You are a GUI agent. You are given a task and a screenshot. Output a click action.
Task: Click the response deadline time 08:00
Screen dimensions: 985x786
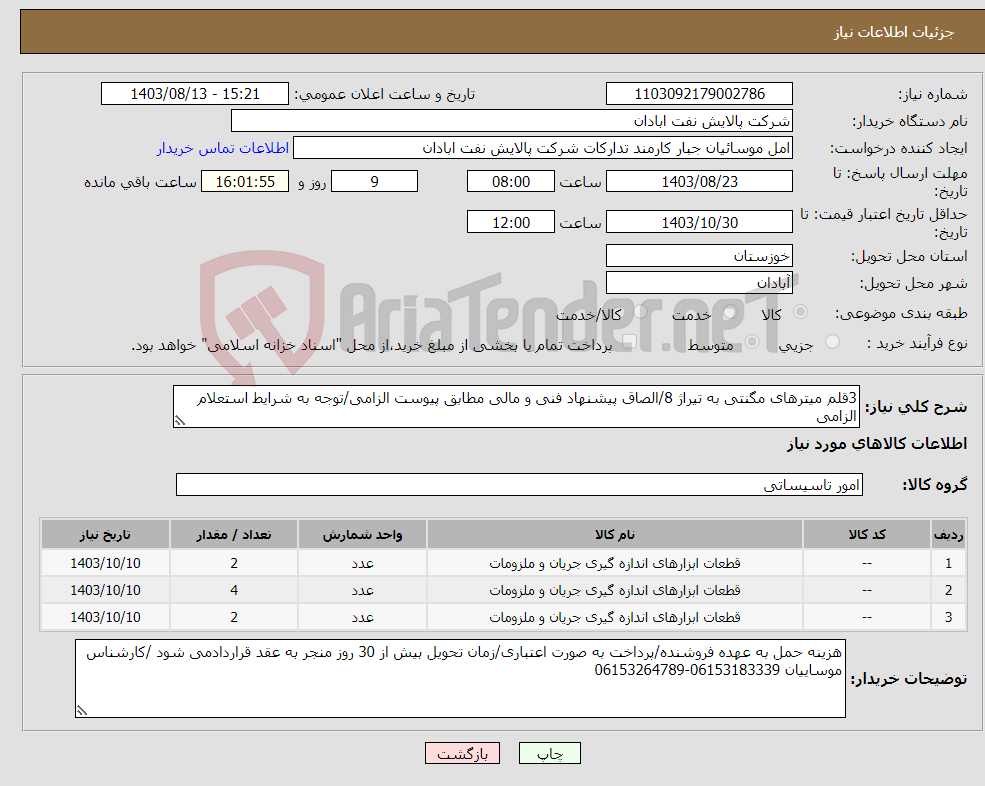coord(511,182)
